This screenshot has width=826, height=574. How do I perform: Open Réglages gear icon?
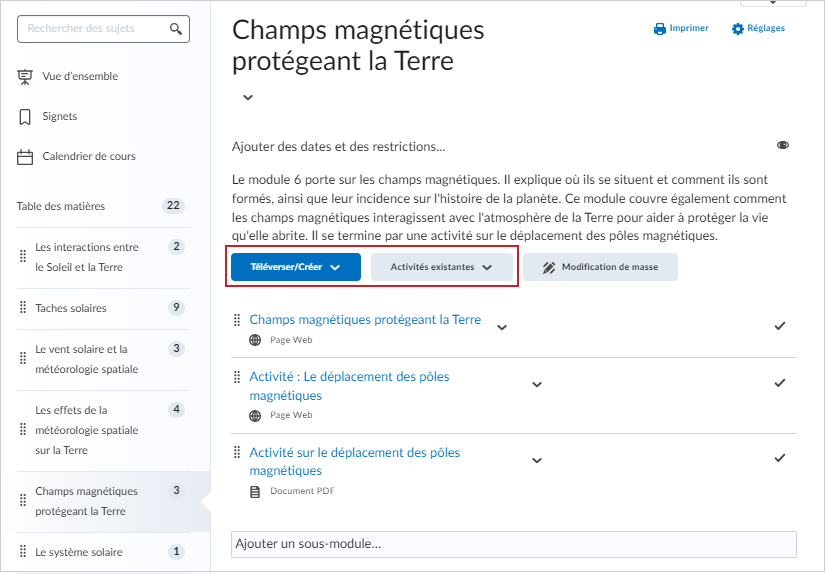(738, 29)
